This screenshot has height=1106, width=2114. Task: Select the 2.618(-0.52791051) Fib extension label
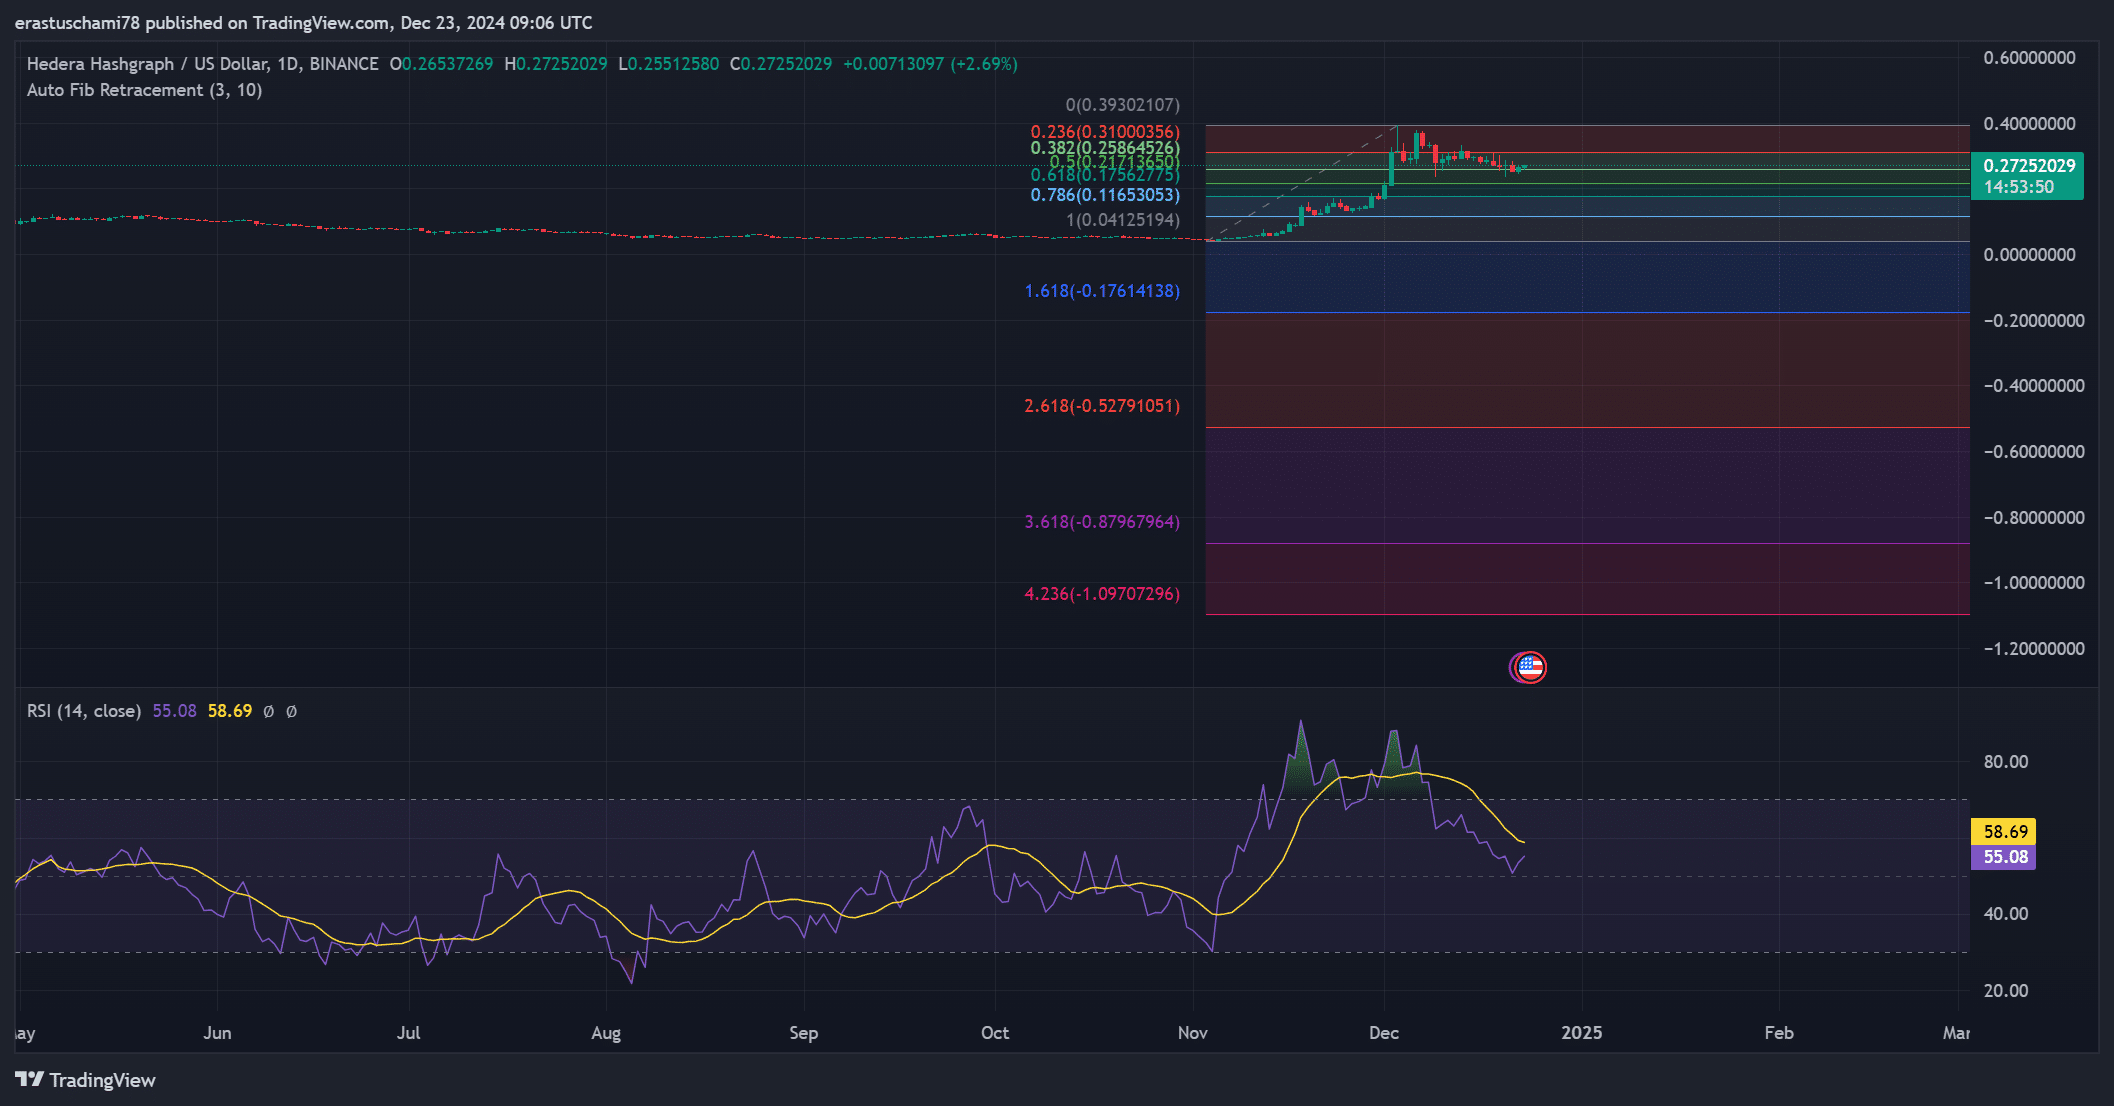click(1101, 406)
